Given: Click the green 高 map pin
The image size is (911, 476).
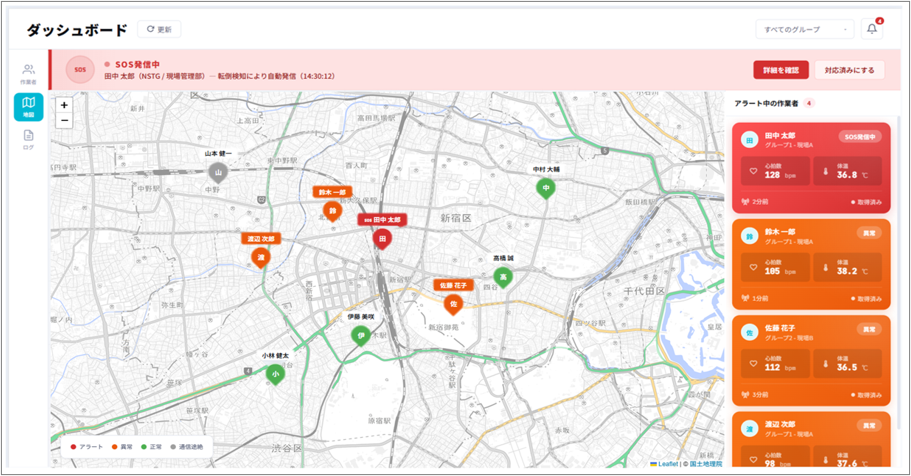Looking at the screenshot, I should tap(503, 277).
